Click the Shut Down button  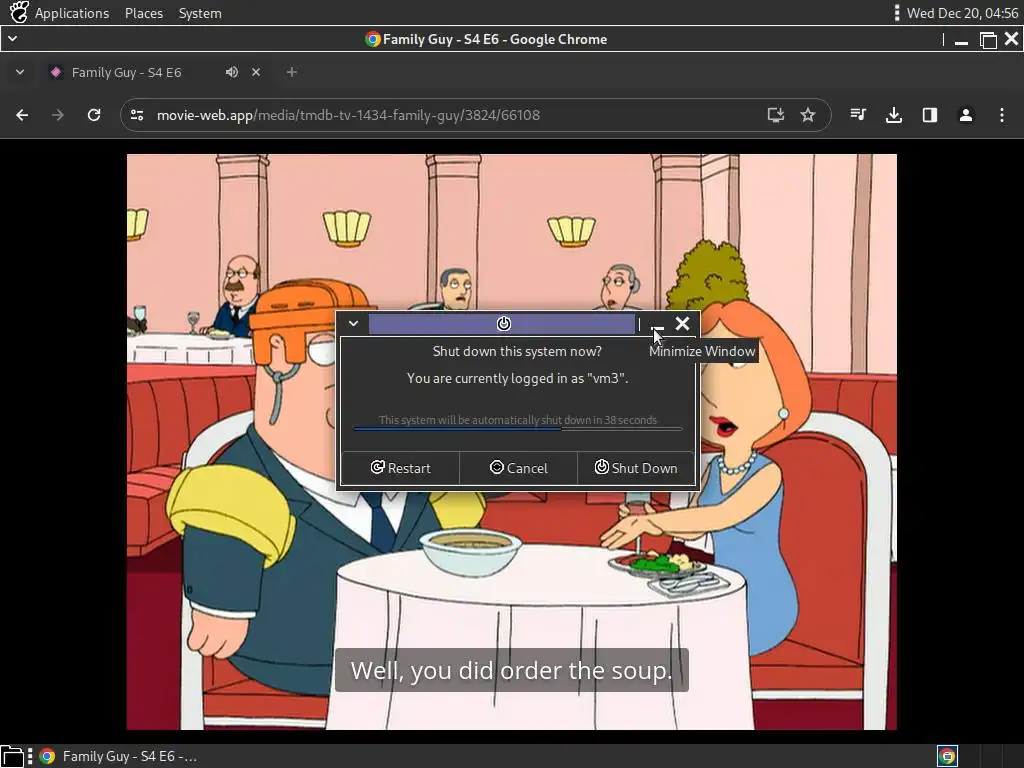635,468
